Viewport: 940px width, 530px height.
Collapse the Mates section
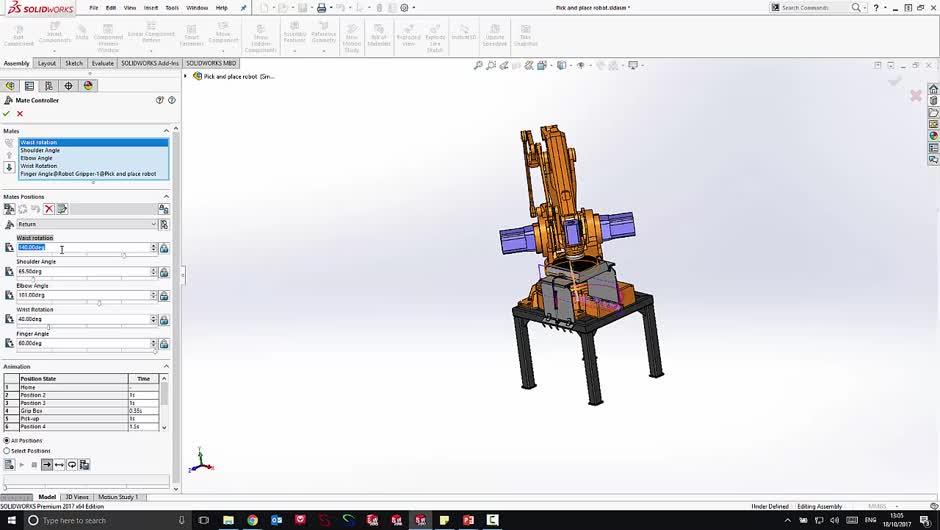click(166, 131)
